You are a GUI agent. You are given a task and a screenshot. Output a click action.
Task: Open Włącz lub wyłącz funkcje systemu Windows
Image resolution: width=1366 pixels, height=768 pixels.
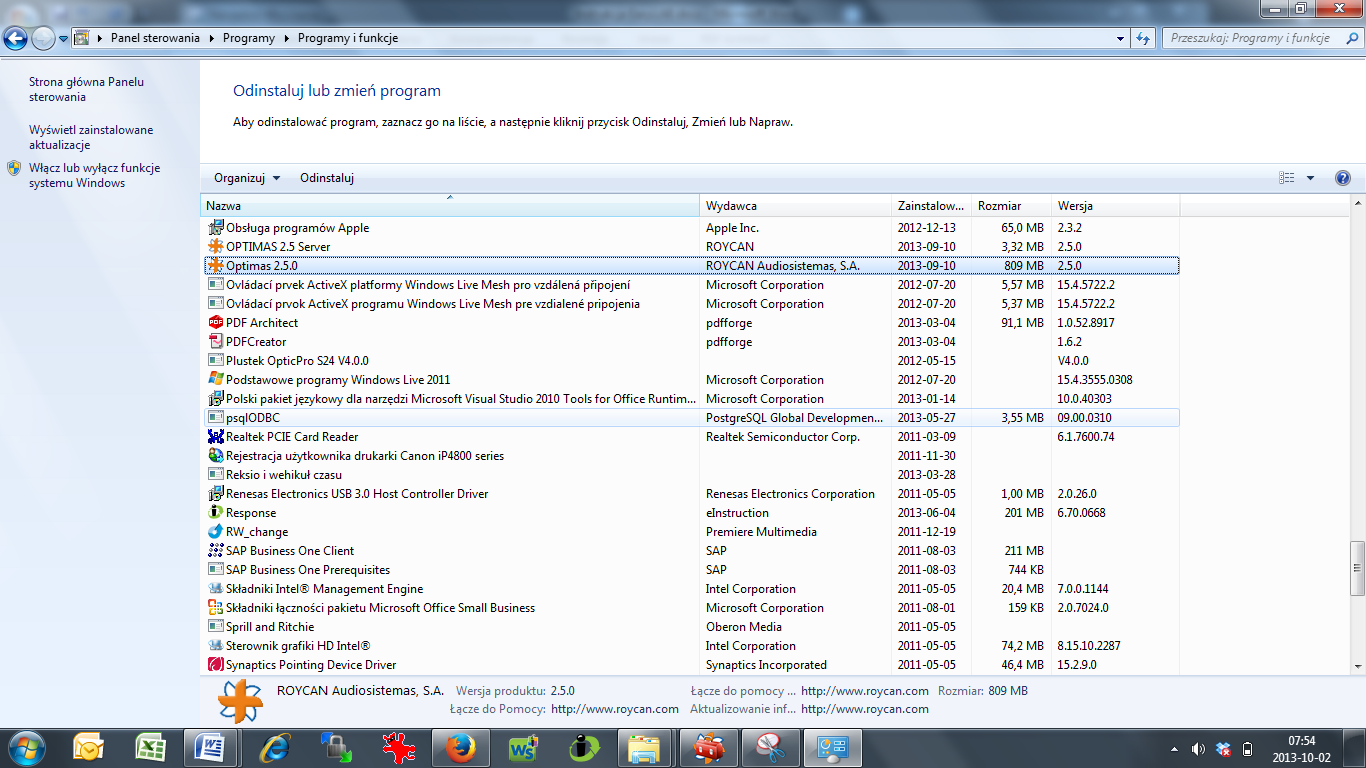pos(94,176)
